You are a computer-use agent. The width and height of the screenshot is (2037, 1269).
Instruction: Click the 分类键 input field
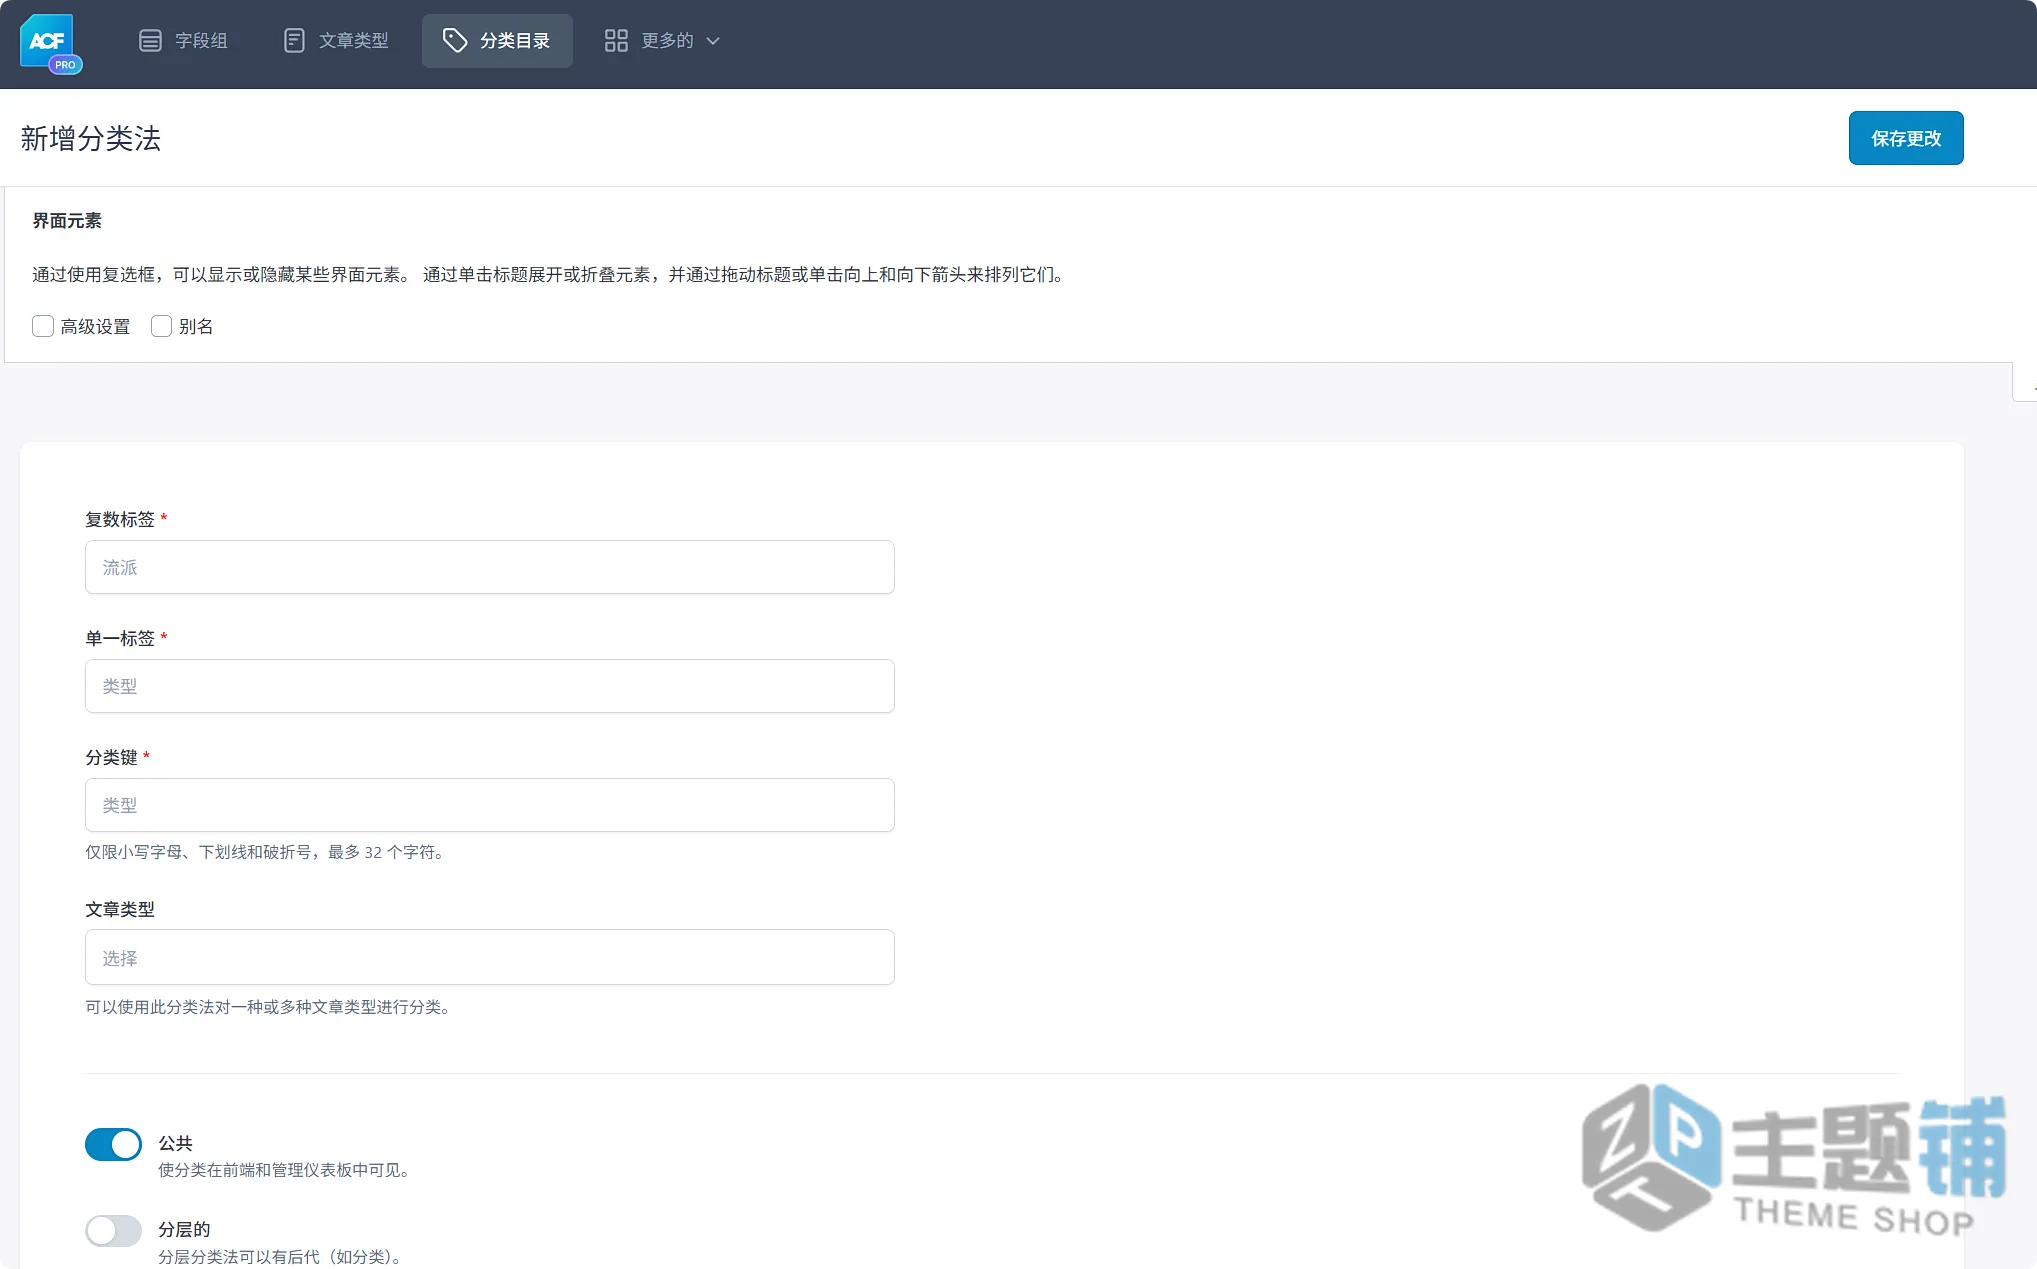pos(490,805)
